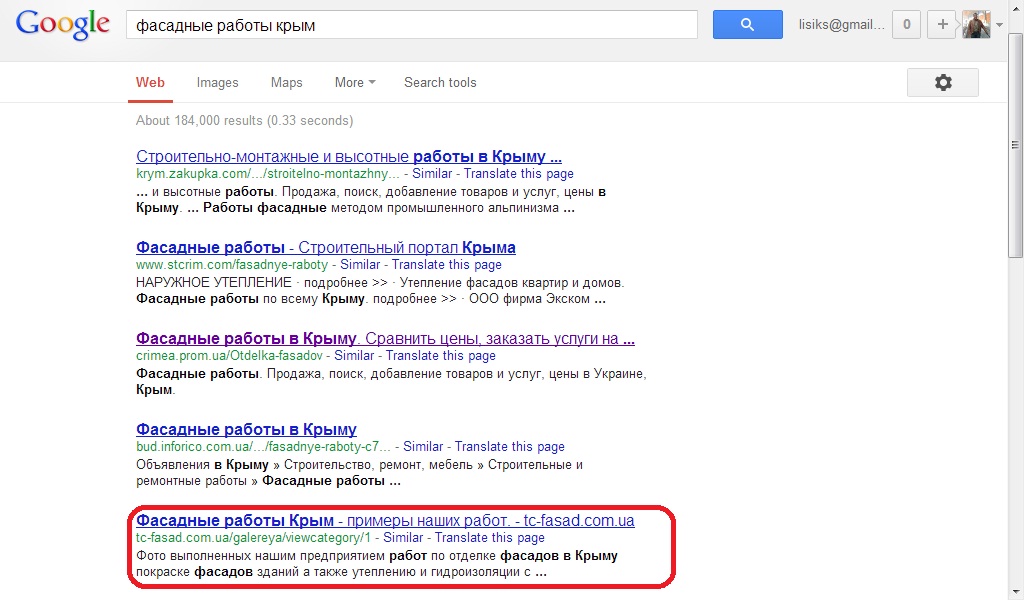This screenshot has width=1024, height=600.
Task: Click Similar for krym.zakupka.com result
Action: tap(432, 174)
